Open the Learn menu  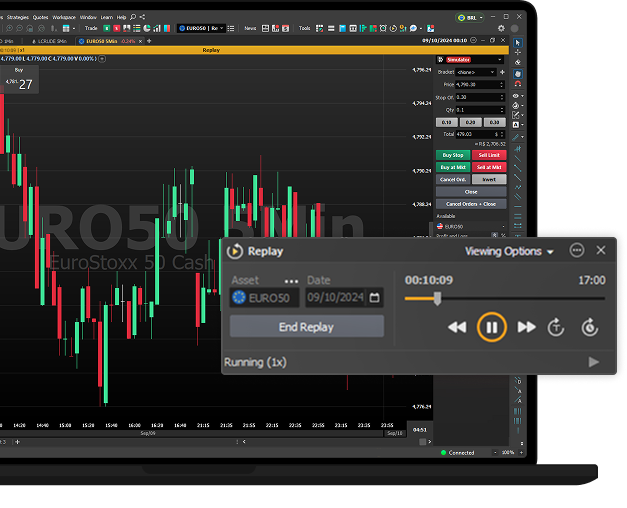coord(106,17)
